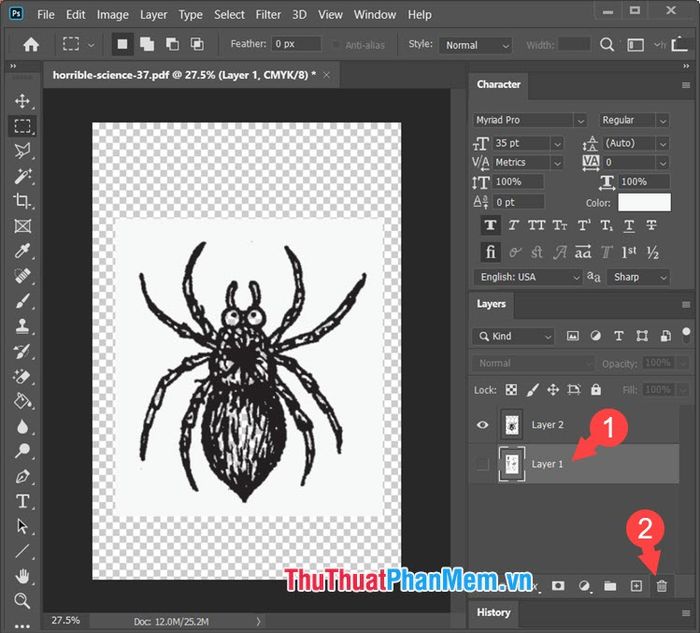Click the Home button in options bar

(31, 44)
